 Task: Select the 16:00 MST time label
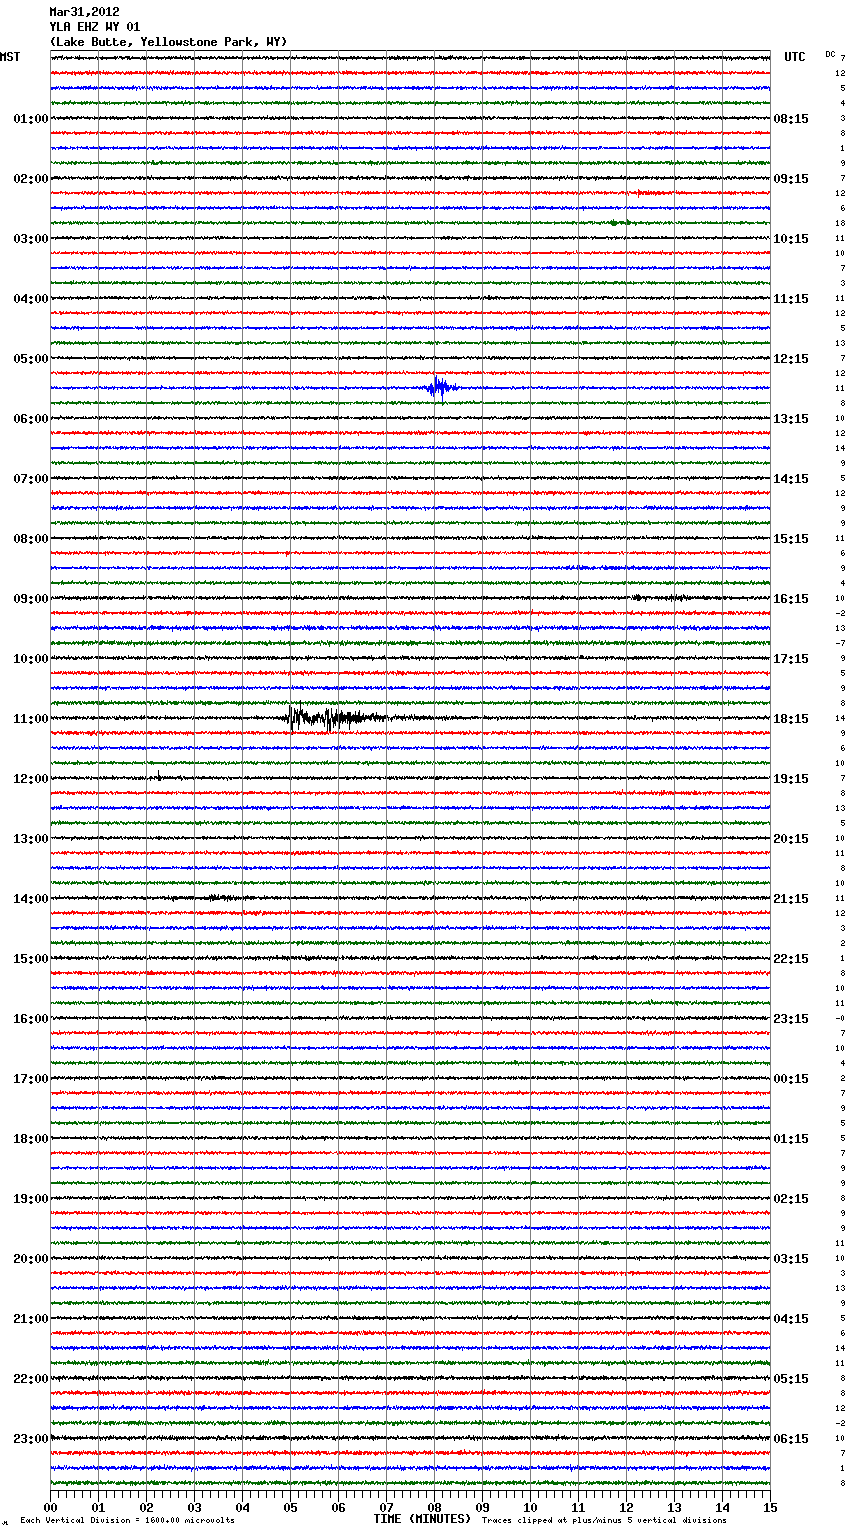31,1019
